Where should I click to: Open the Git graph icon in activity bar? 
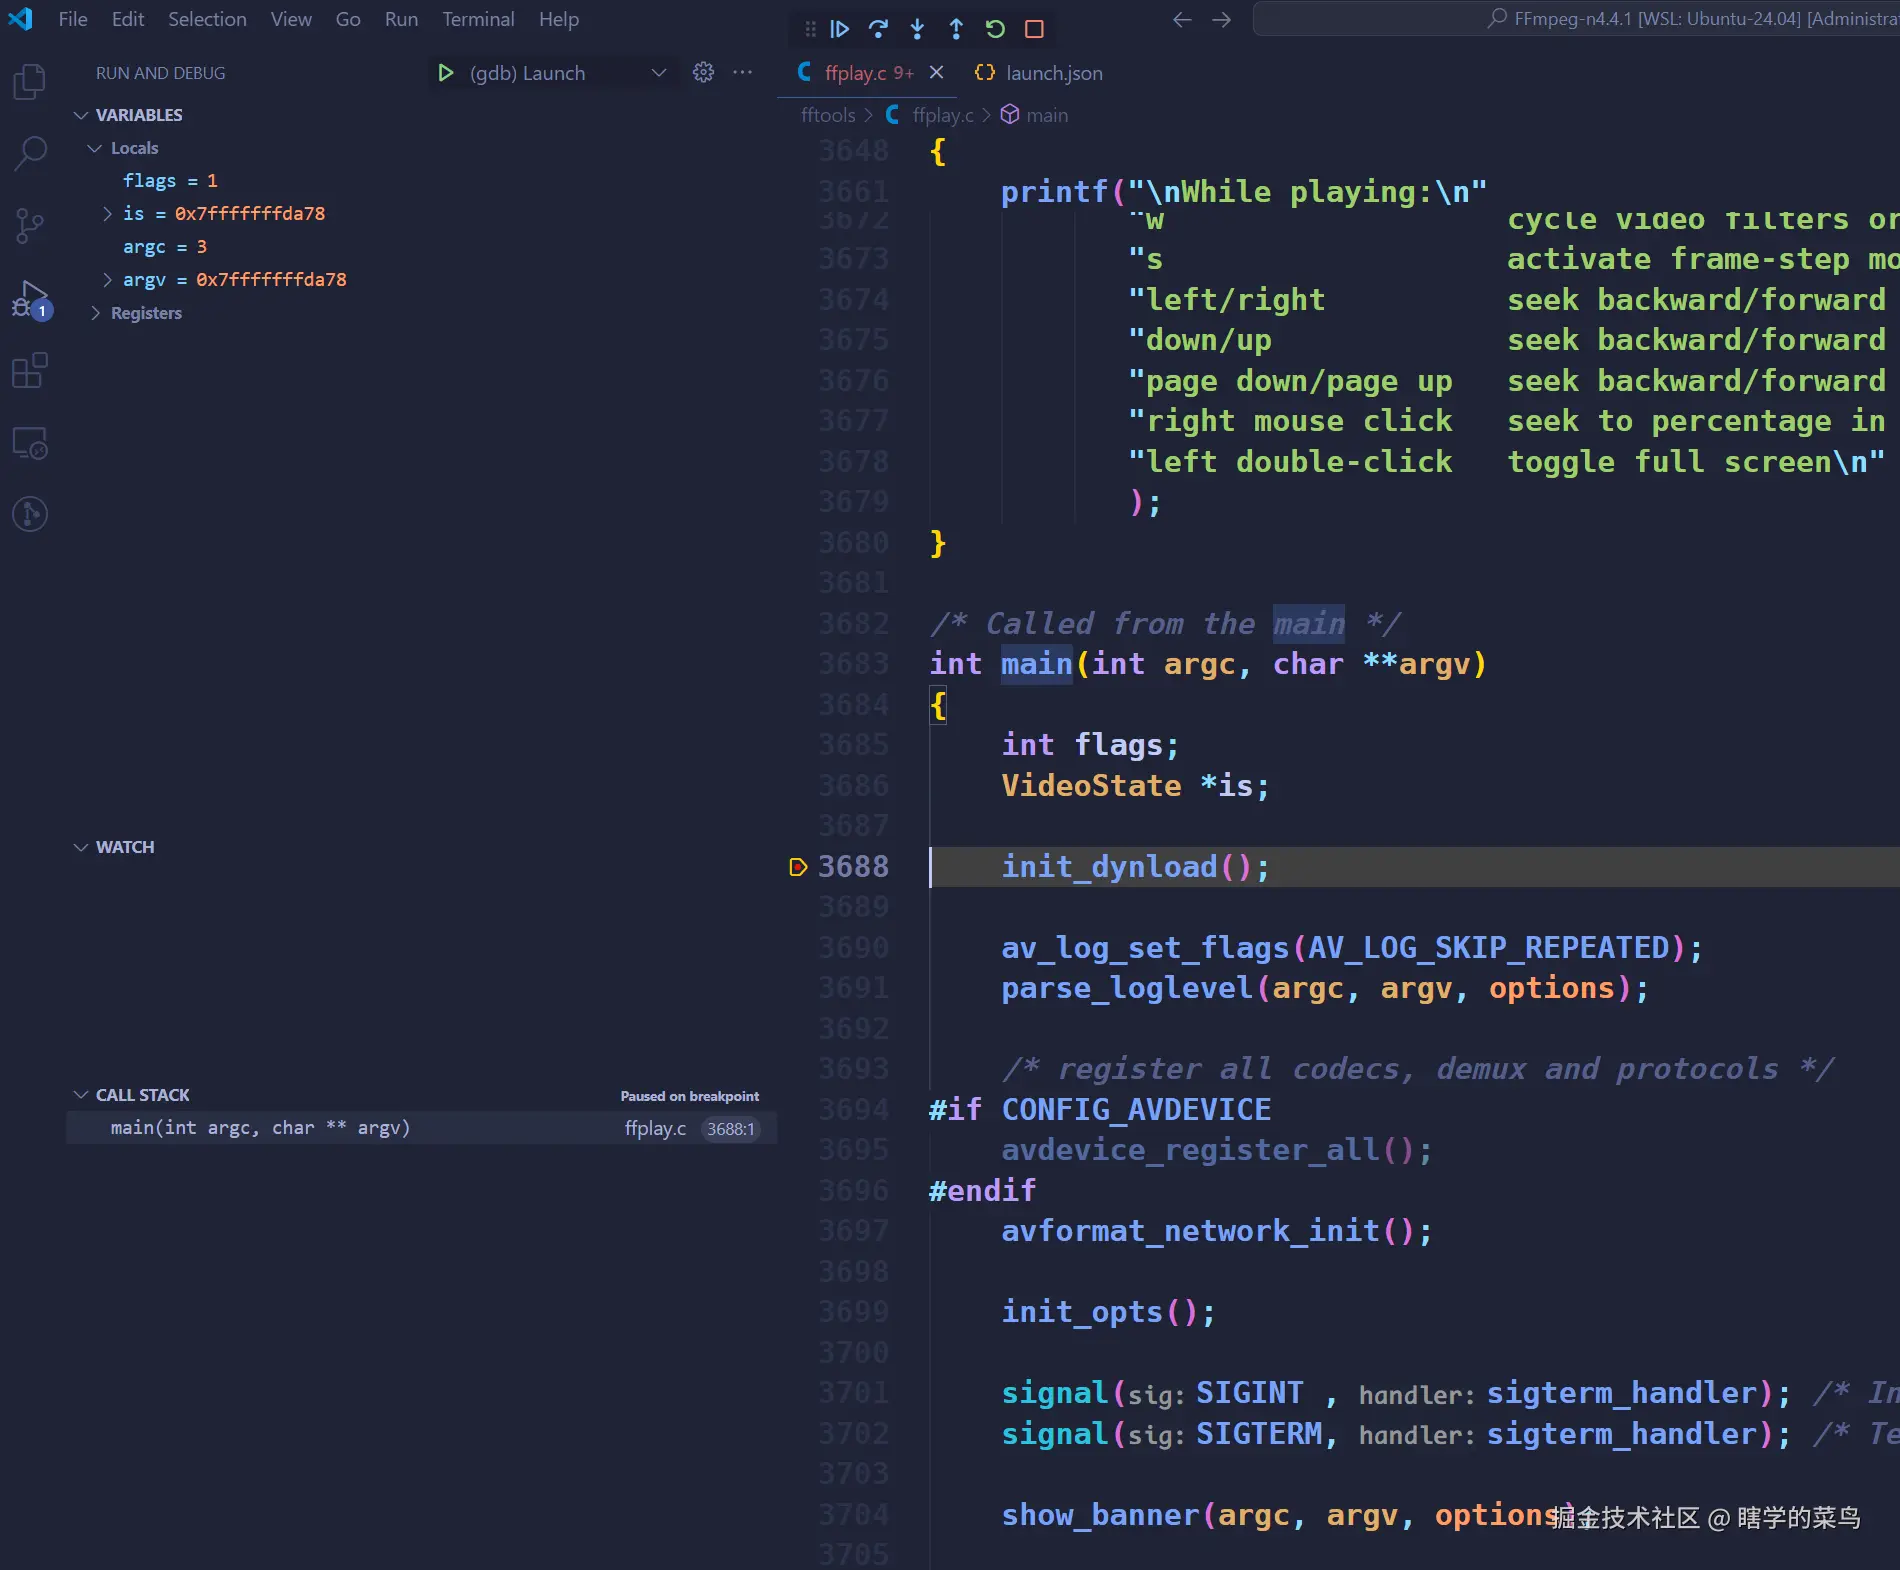[30, 514]
